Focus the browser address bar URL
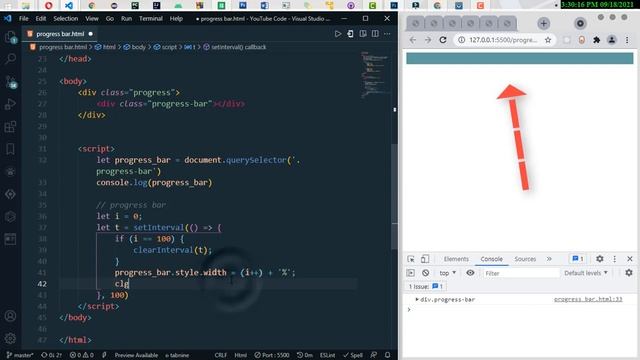Image resolution: width=640 pixels, height=360 pixels. click(x=503, y=40)
